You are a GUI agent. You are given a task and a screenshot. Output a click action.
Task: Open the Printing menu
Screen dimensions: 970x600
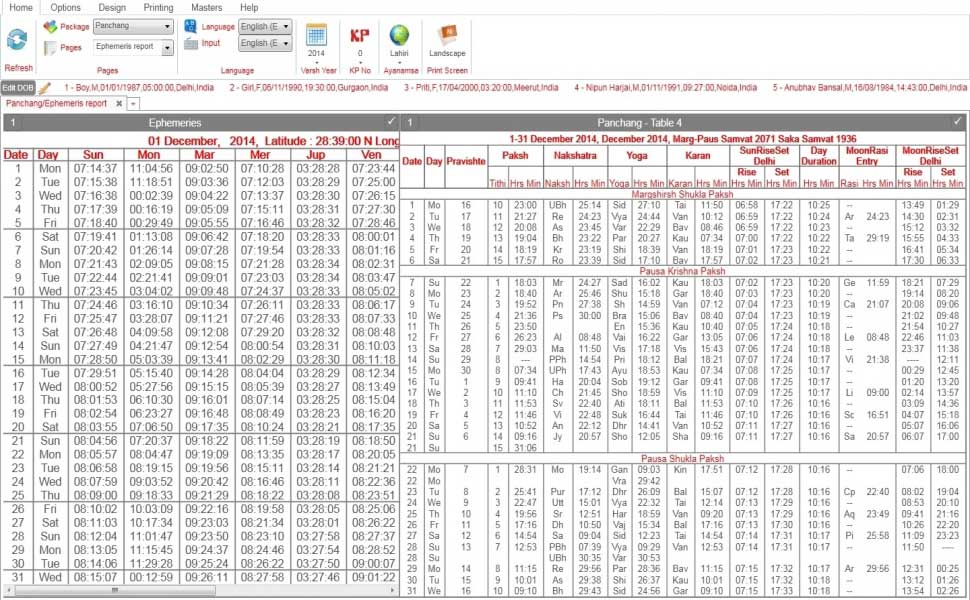coord(158,7)
